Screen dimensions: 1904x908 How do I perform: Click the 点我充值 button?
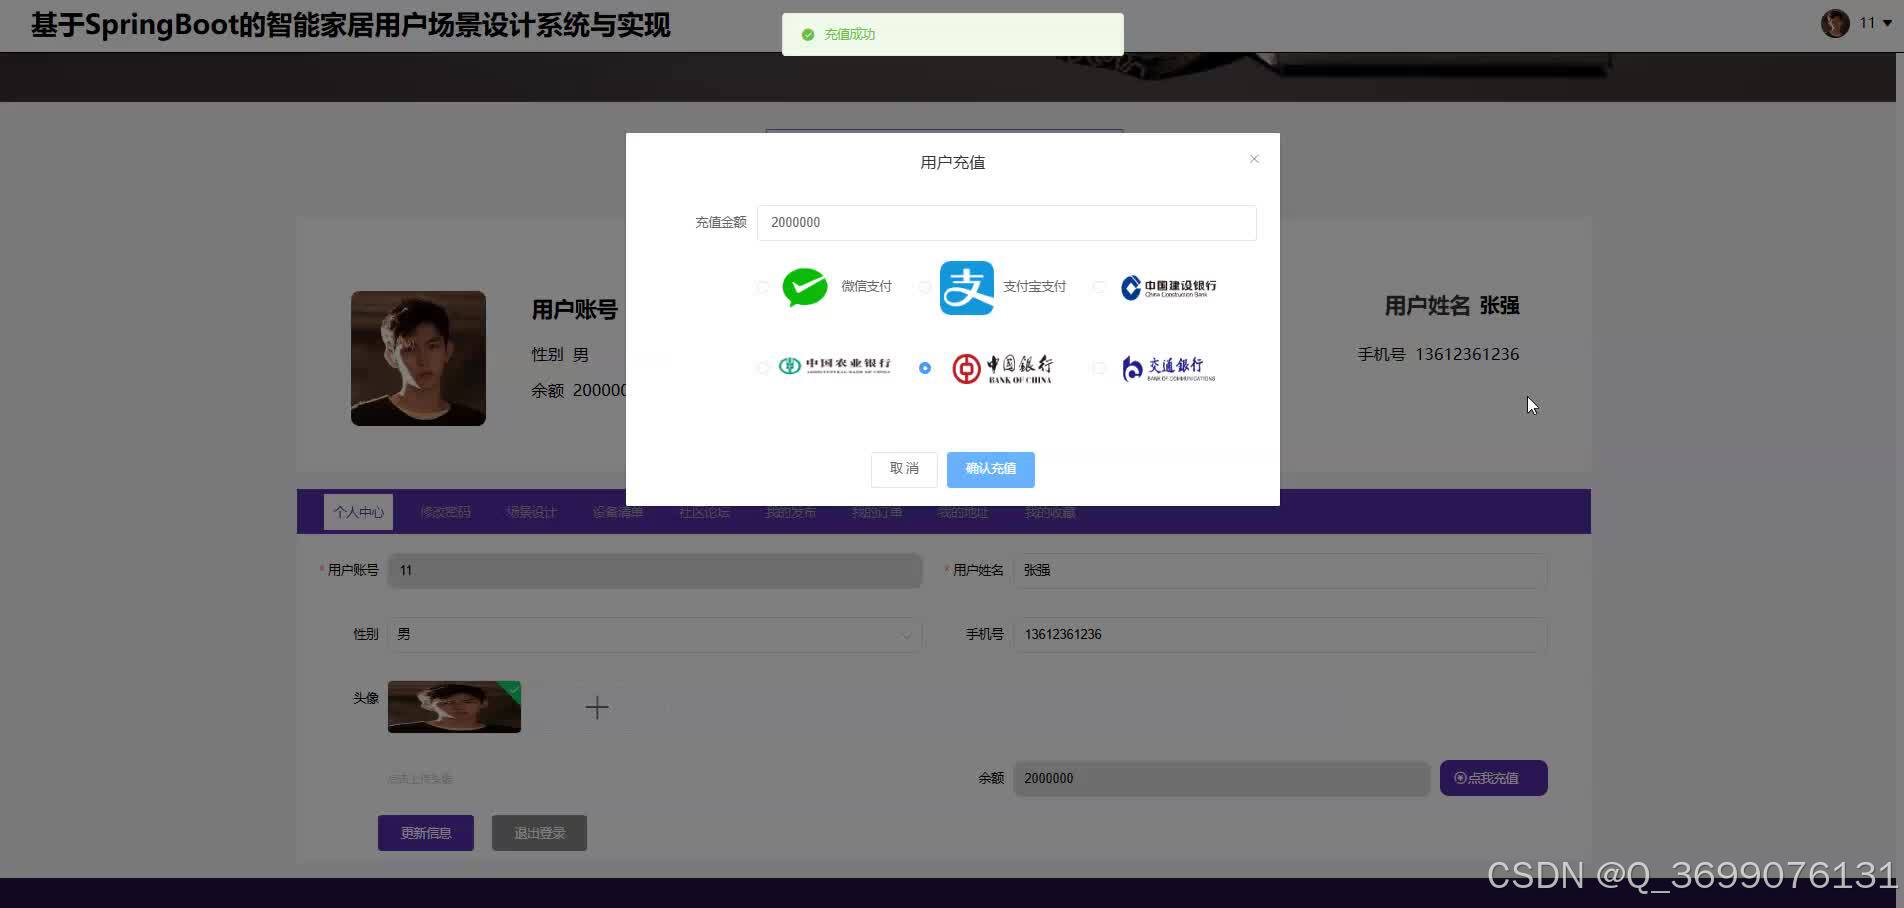[1494, 778]
